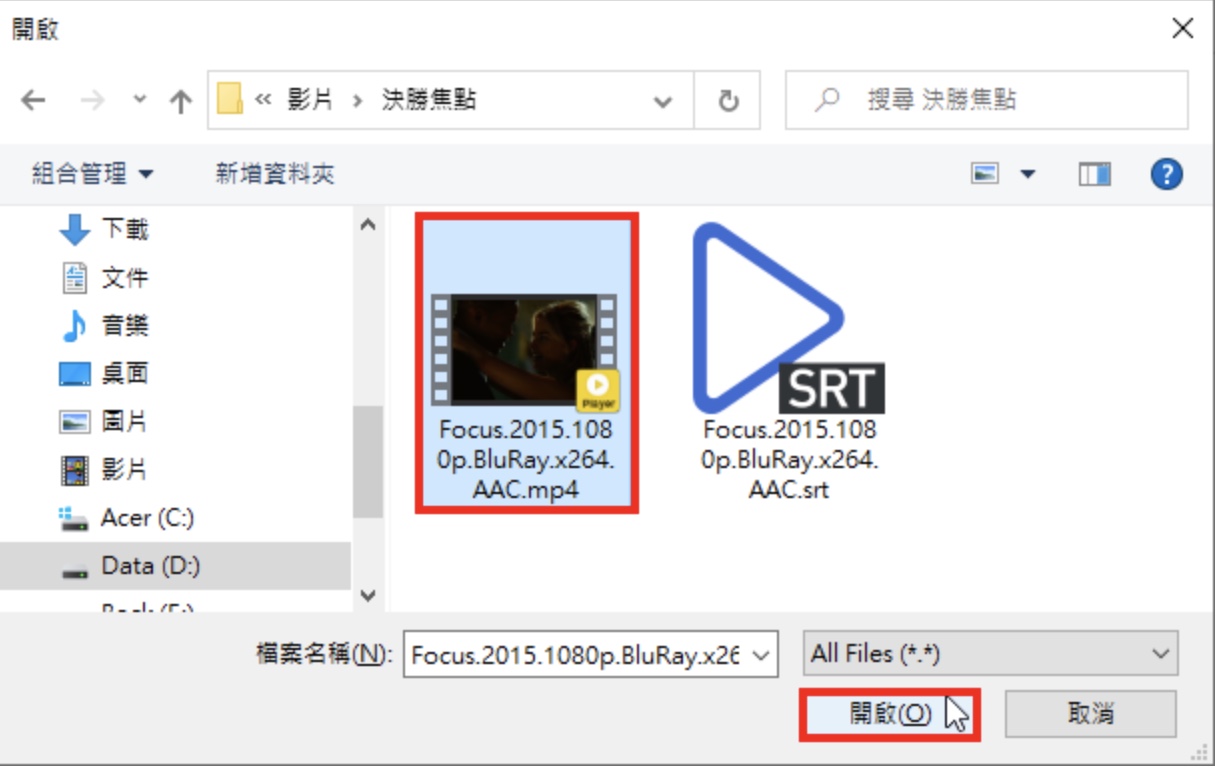Click the 取消 cancel button
The height and width of the screenshot is (780, 1232).
(1091, 714)
